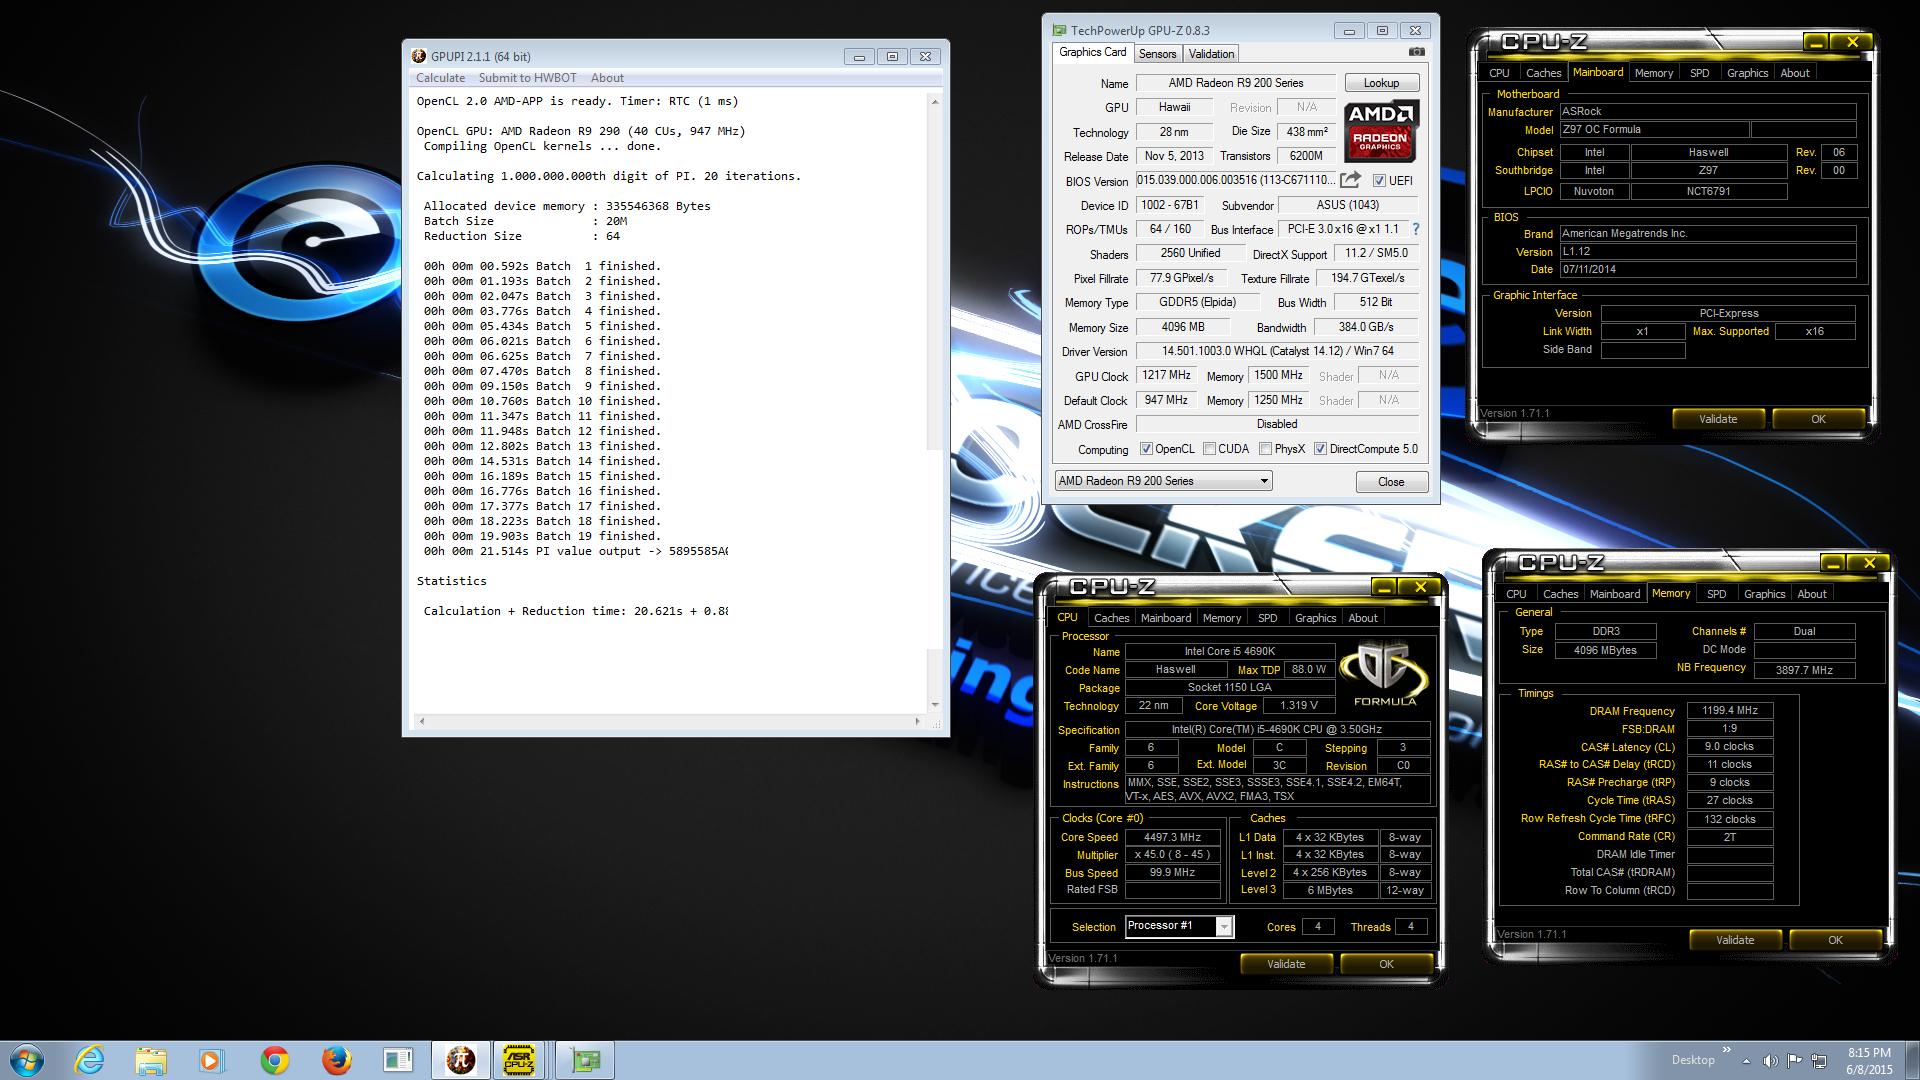Switch to Sensors tab in GPU-Z
Image resolution: width=1920 pixels, height=1080 pixels.
(1157, 54)
